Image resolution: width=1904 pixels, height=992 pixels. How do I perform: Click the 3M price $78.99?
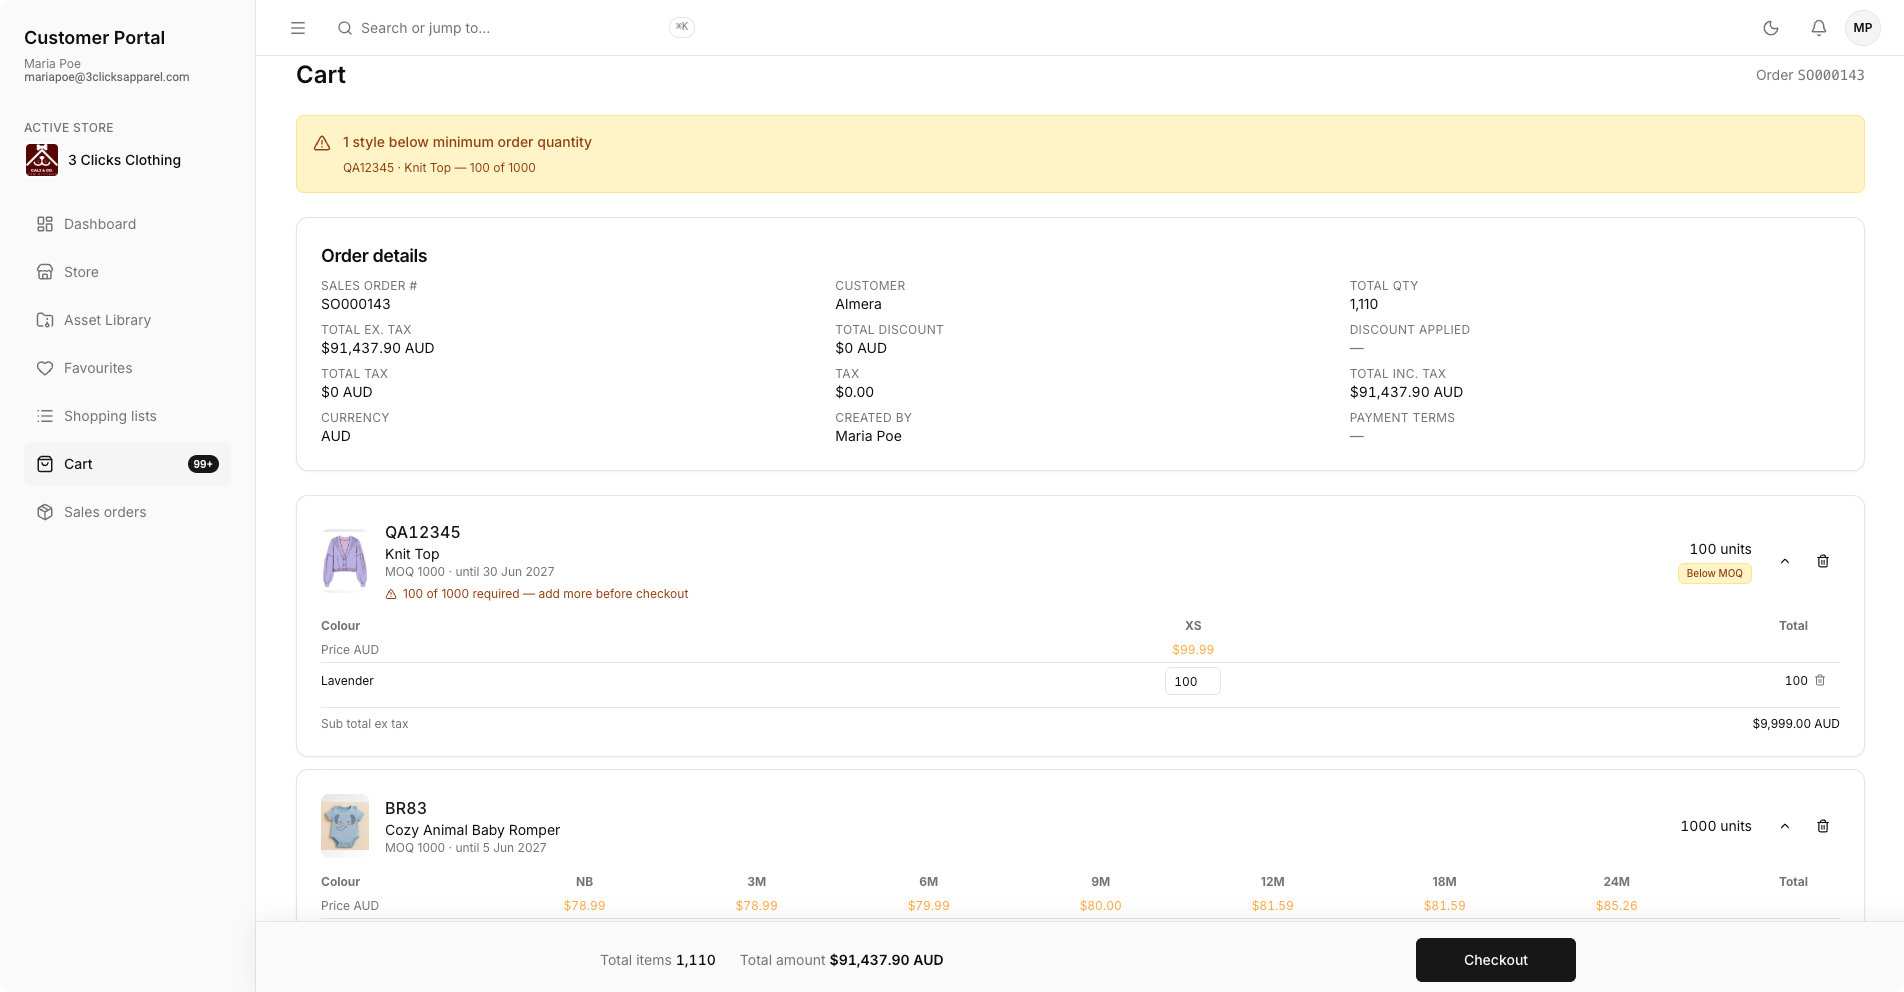pyautogui.click(x=757, y=906)
